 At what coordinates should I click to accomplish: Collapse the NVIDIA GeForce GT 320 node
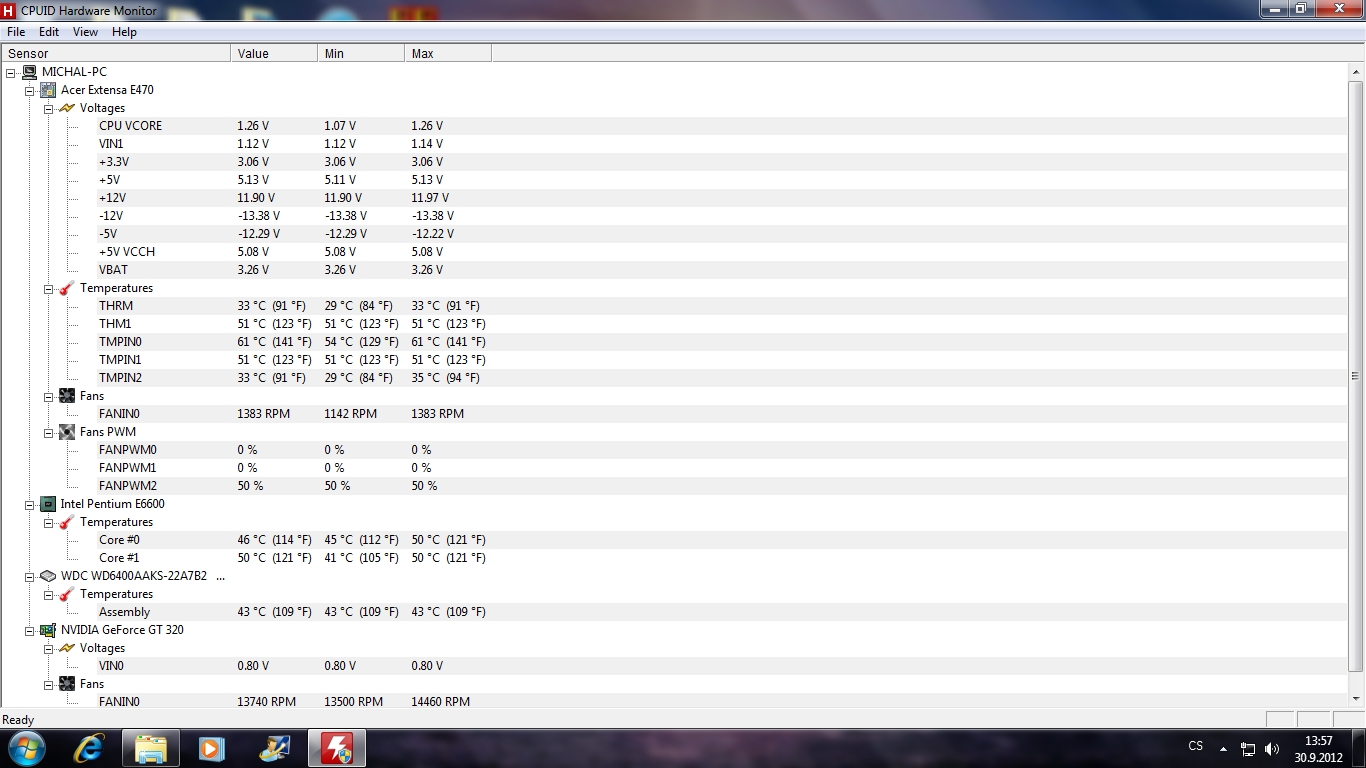pos(30,630)
